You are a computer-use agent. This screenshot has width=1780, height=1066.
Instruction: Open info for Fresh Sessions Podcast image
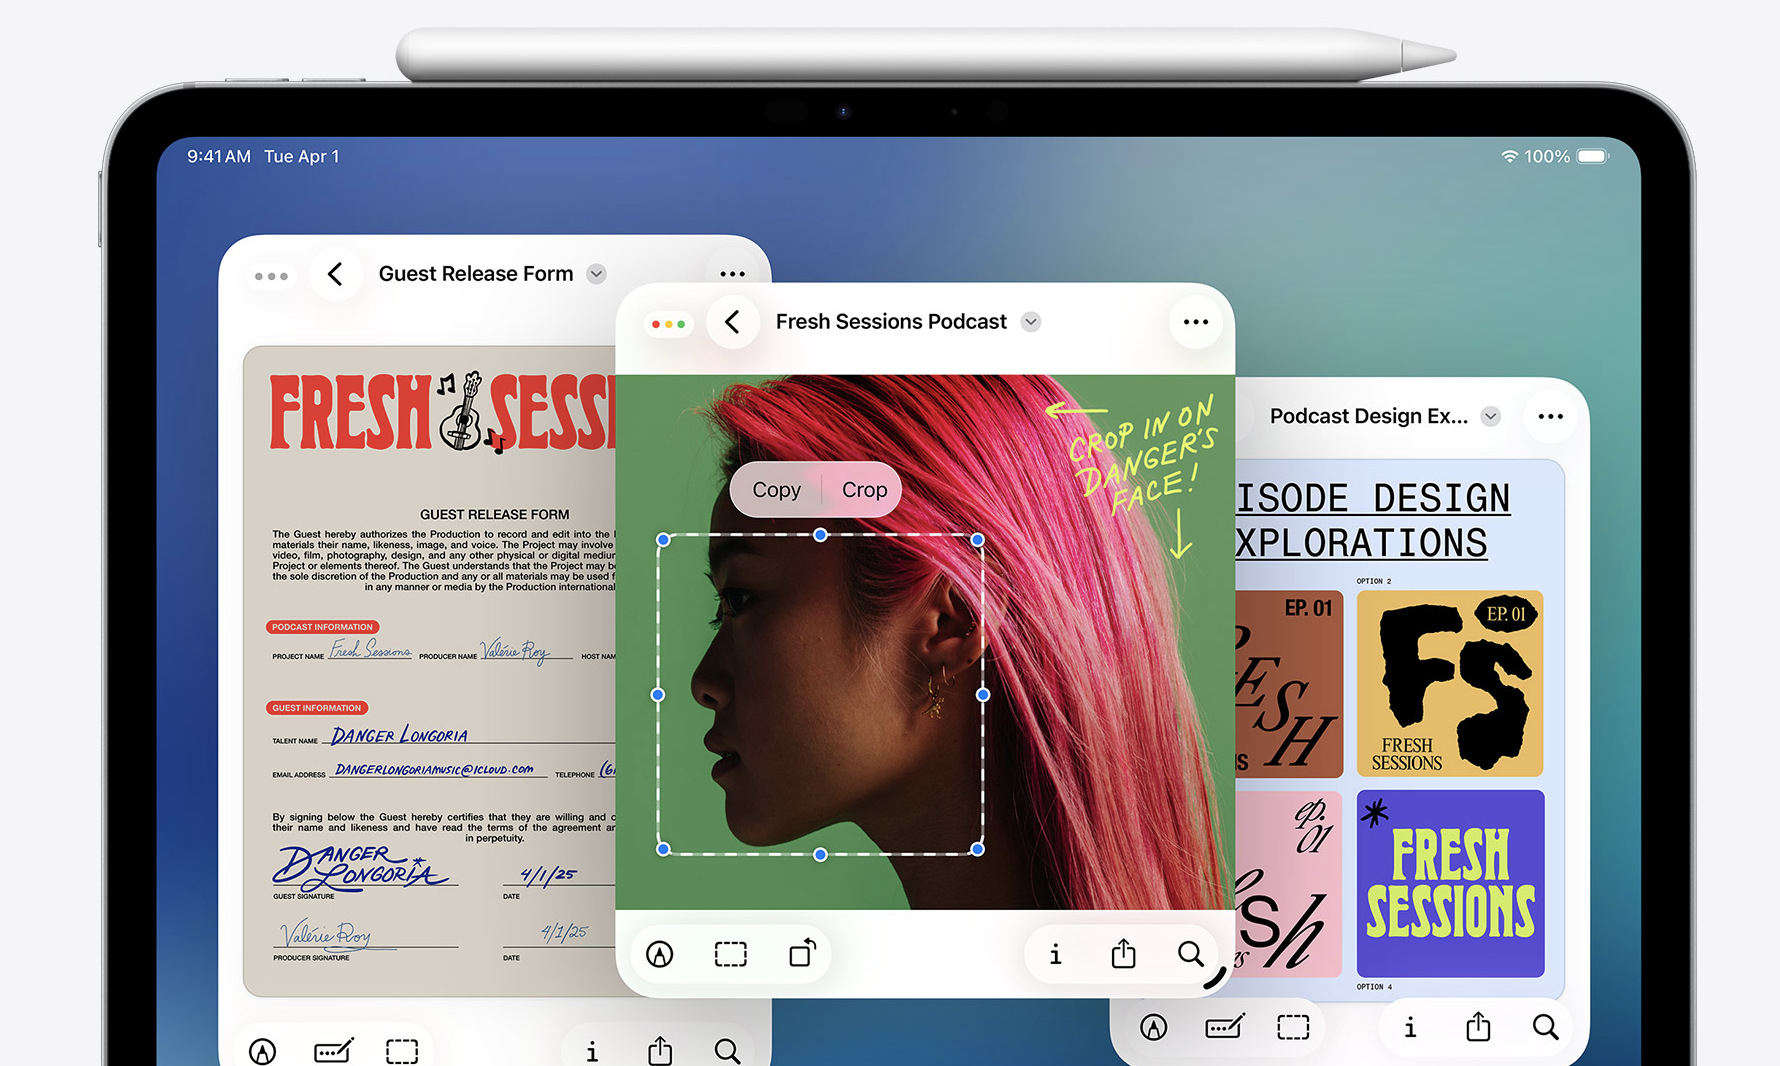pyautogui.click(x=1055, y=955)
